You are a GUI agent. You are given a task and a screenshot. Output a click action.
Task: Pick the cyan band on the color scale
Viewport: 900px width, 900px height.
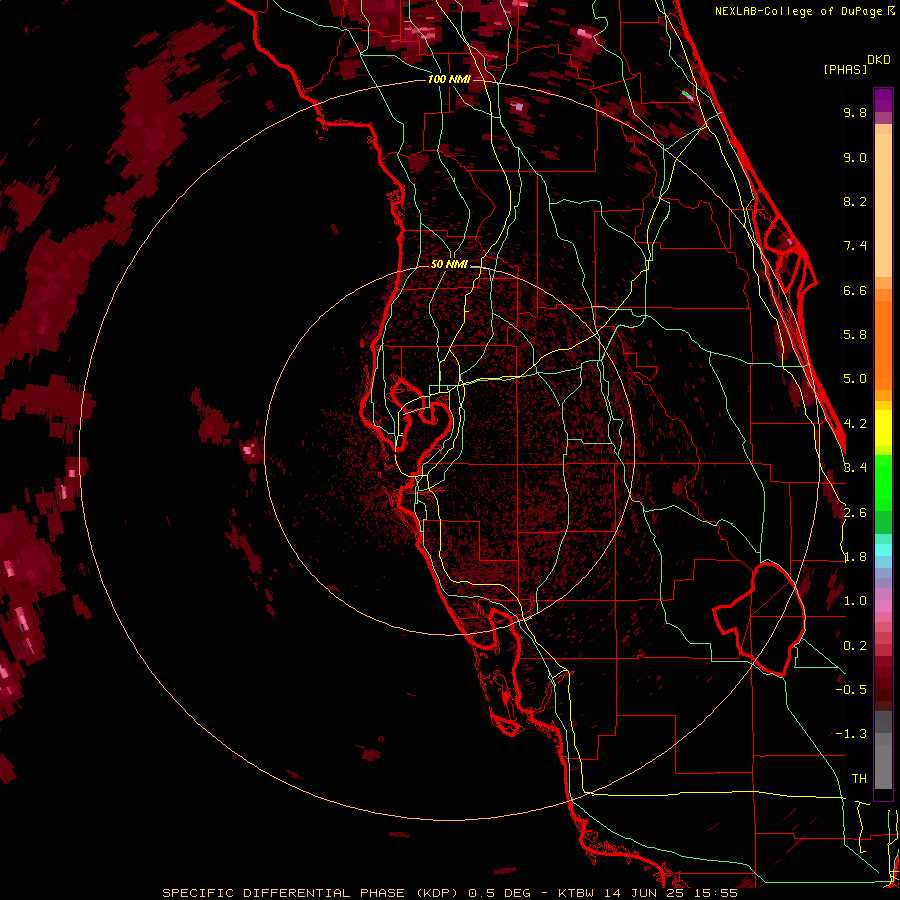[x=883, y=550]
